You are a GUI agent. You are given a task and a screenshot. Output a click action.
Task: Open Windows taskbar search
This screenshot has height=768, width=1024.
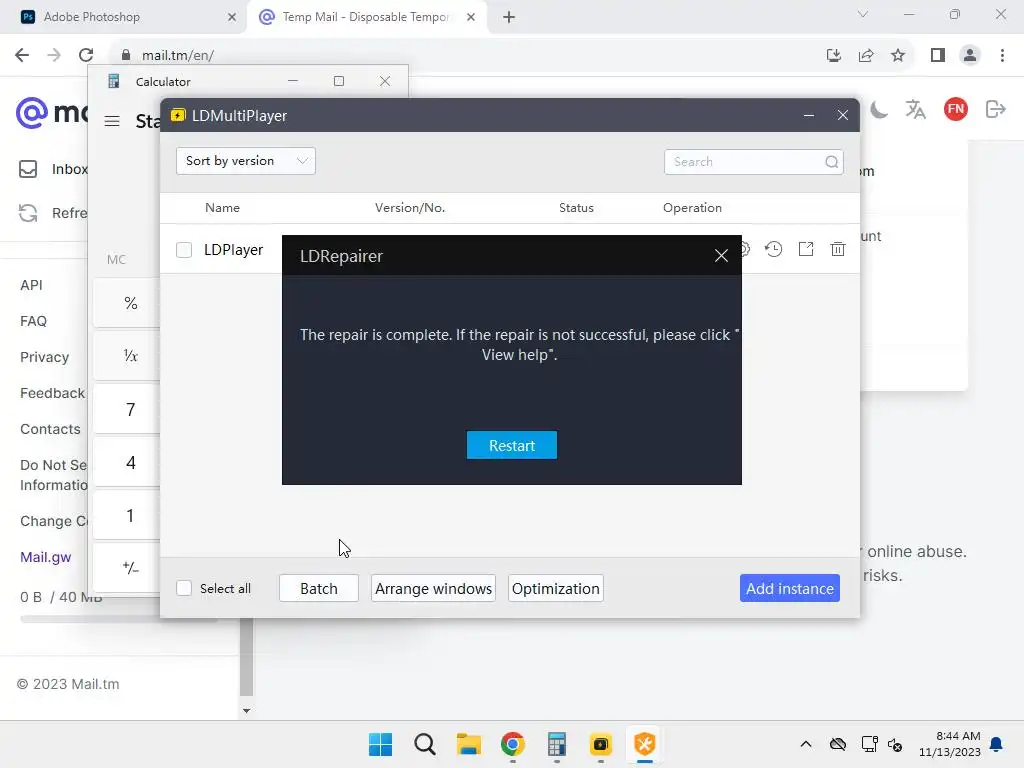pos(424,744)
